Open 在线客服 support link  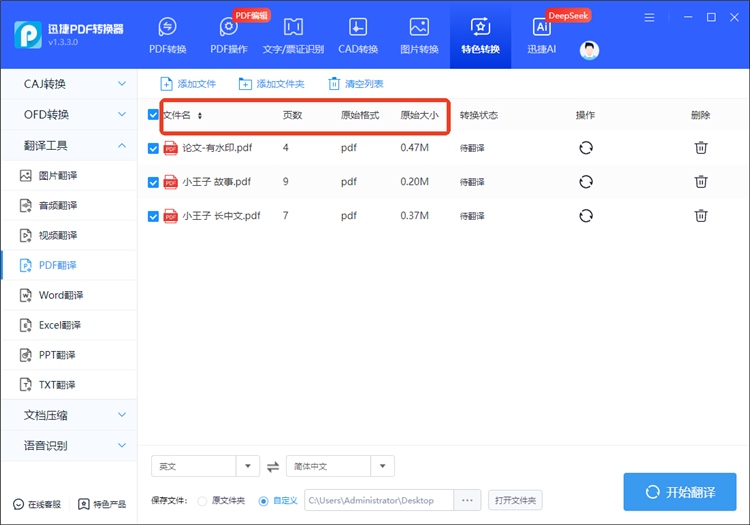(37, 504)
